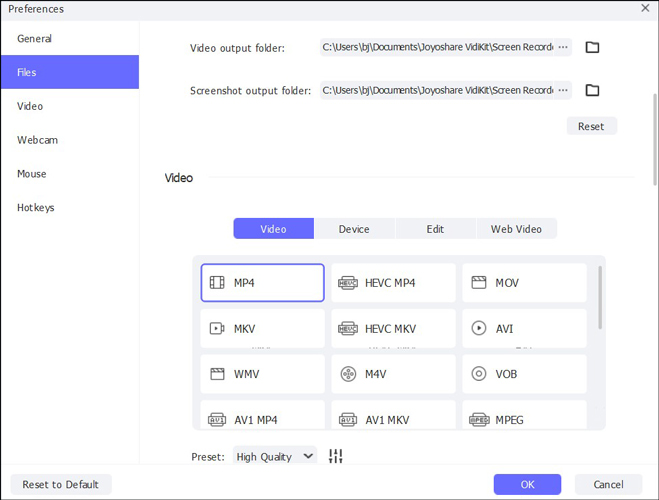659x500 pixels.
Task: Browse screenshot output folder with ellipsis button
Action: click(563, 90)
